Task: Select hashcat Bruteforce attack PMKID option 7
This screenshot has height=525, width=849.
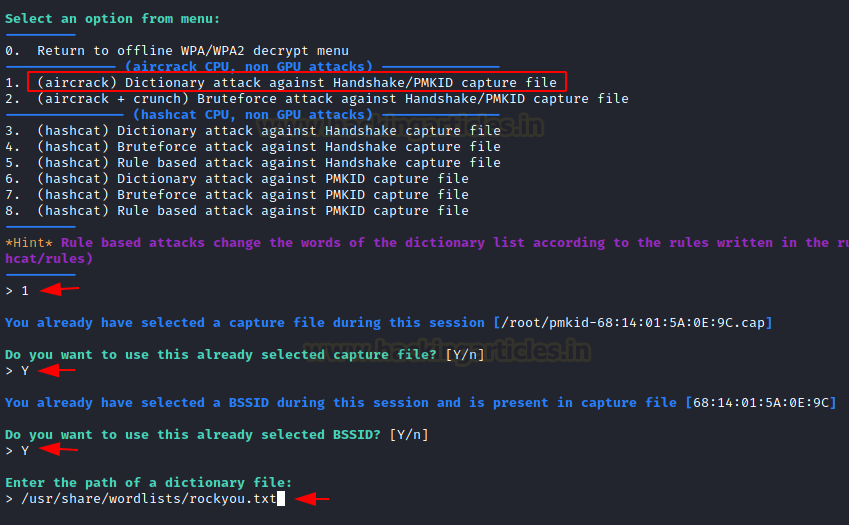Action: (237, 195)
